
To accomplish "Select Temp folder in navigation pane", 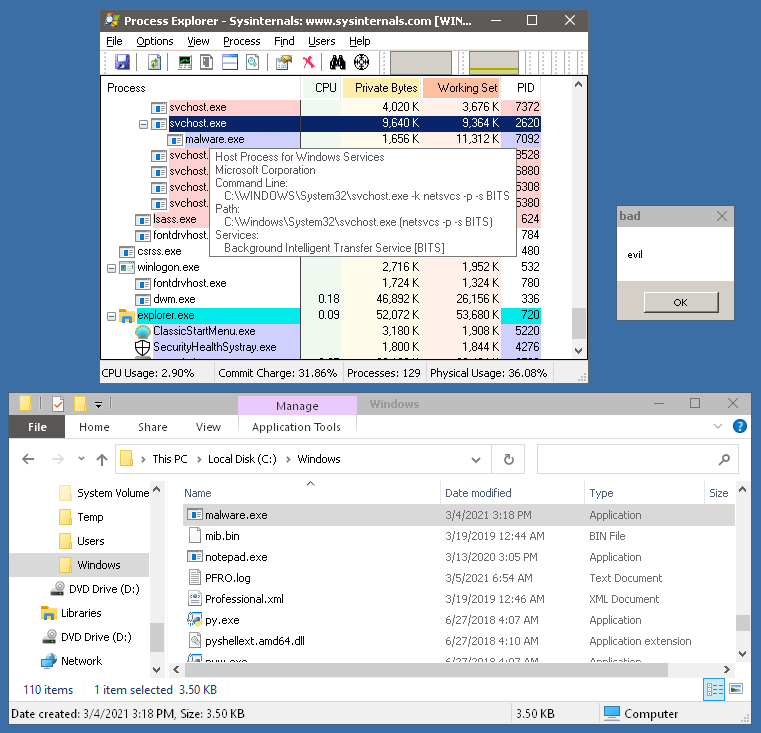I will tap(90, 517).
